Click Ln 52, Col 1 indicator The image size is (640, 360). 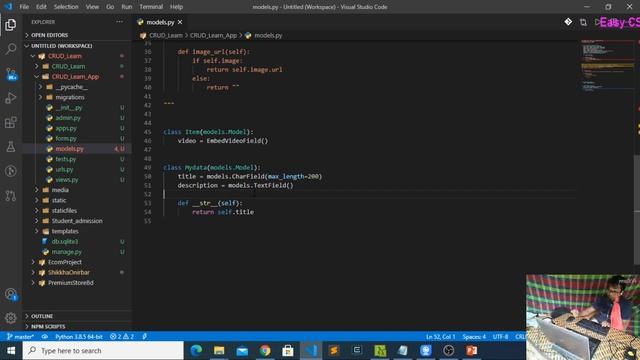[x=440, y=337]
